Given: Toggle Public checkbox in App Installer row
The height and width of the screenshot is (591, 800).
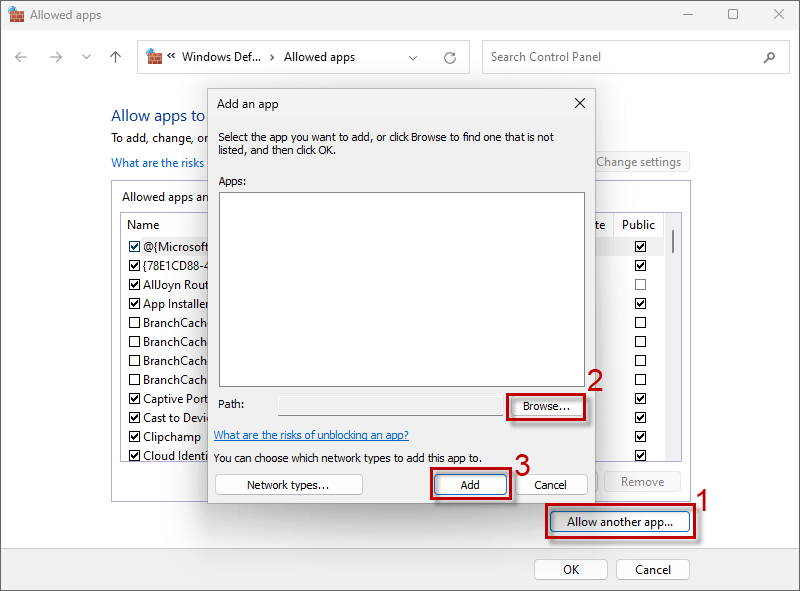Looking at the screenshot, I should (640, 304).
